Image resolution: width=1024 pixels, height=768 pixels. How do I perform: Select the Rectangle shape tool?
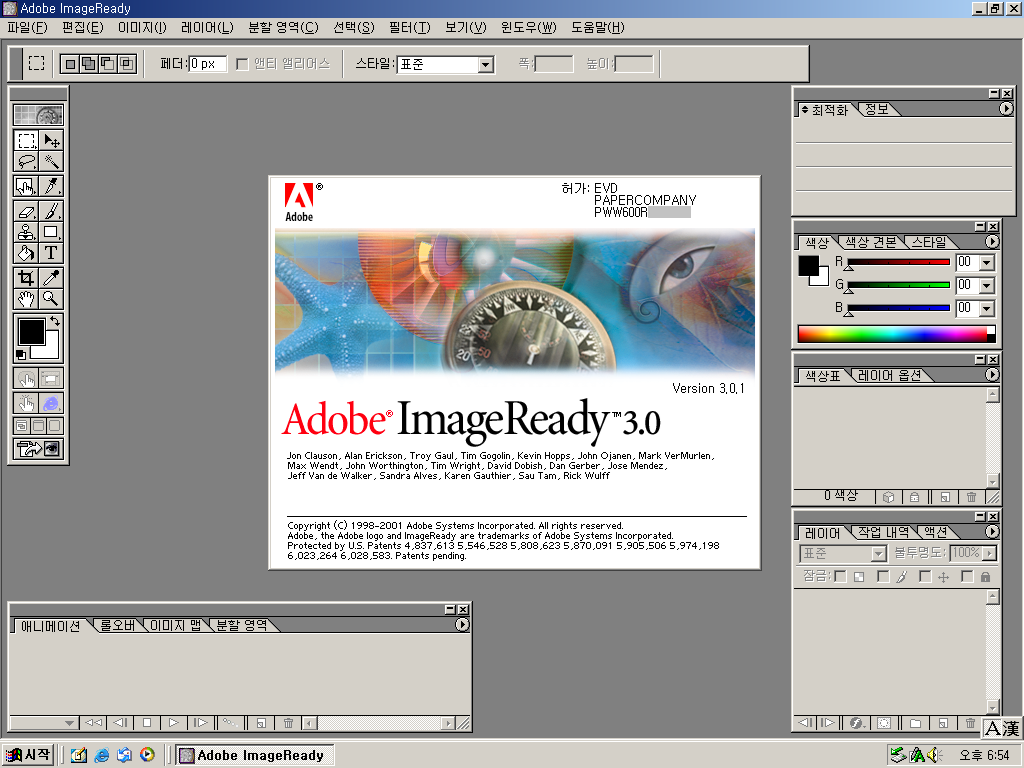(51, 232)
